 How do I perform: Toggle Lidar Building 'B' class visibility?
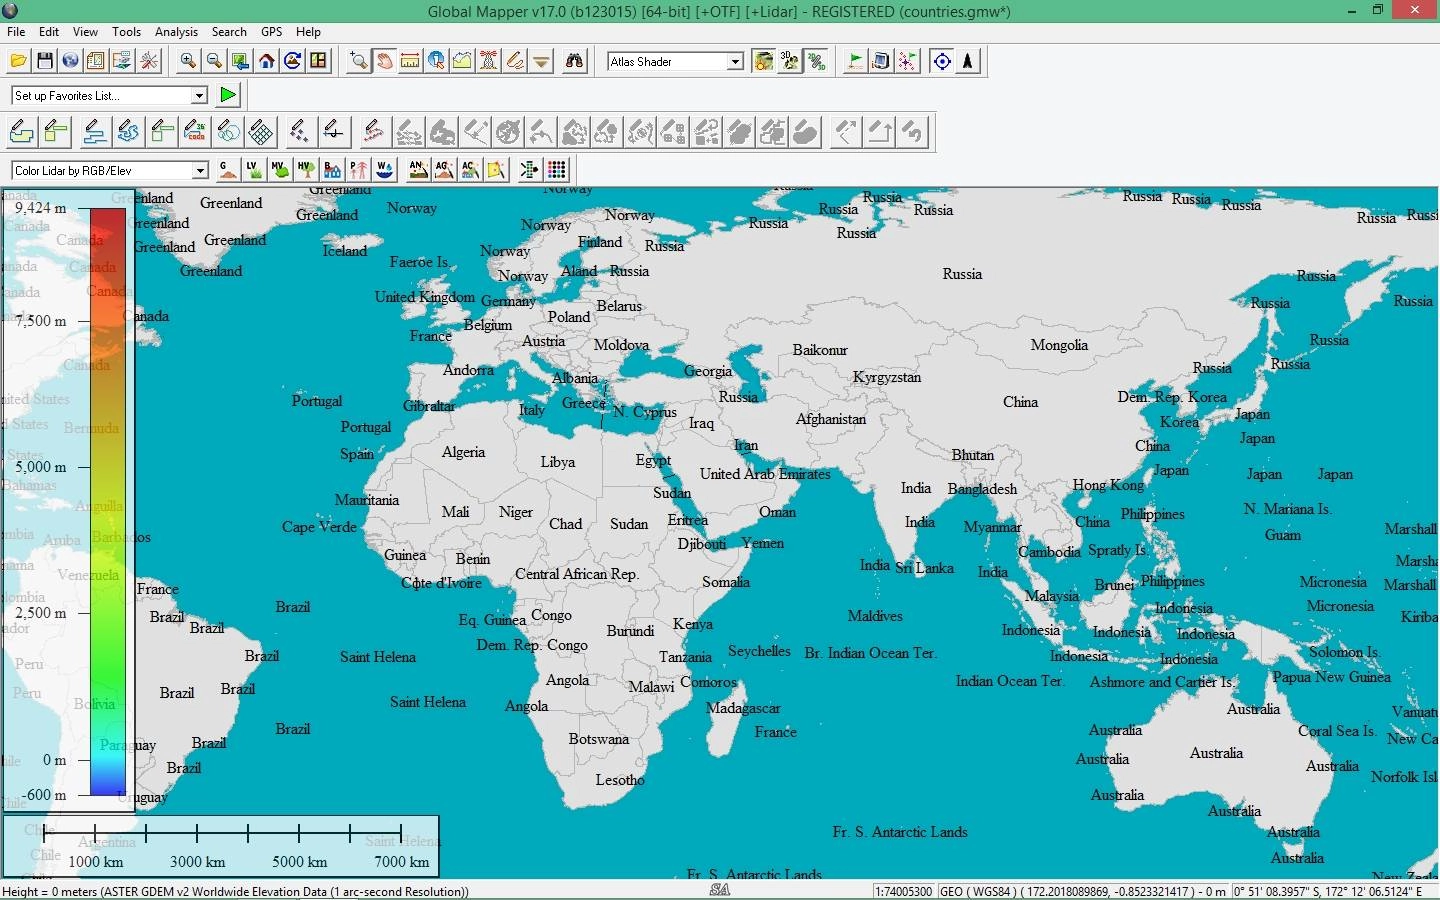[x=332, y=170]
